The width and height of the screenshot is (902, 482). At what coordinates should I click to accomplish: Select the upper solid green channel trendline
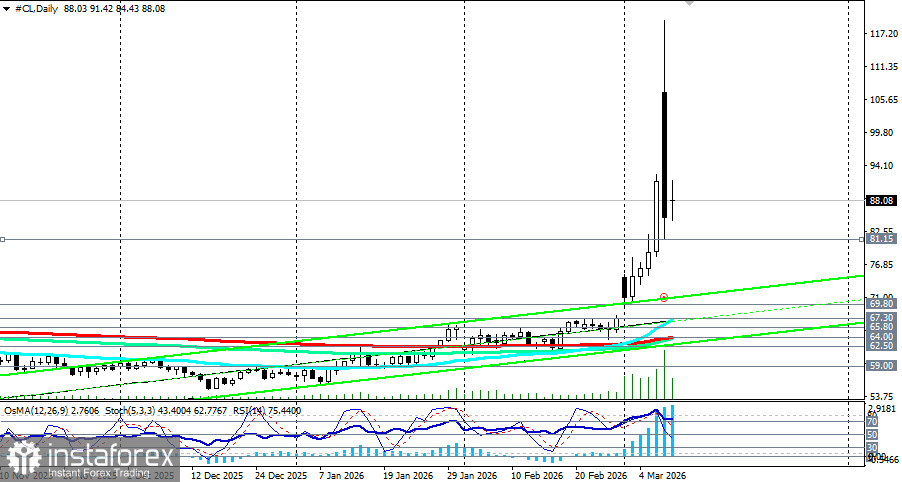(432, 326)
